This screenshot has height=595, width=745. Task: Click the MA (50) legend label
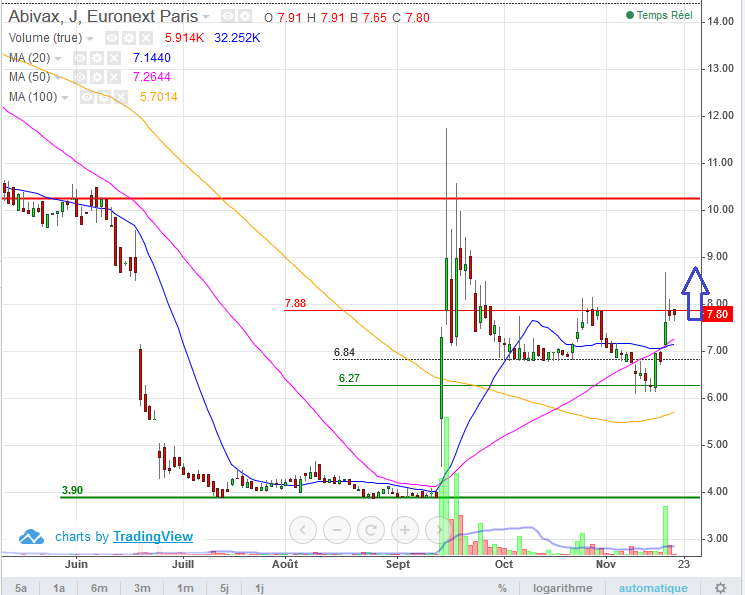[29, 77]
